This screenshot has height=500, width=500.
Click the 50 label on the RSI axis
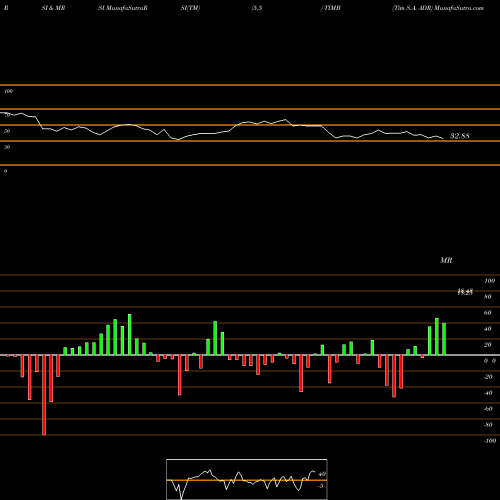pyautogui.click(x=7, y=131)
